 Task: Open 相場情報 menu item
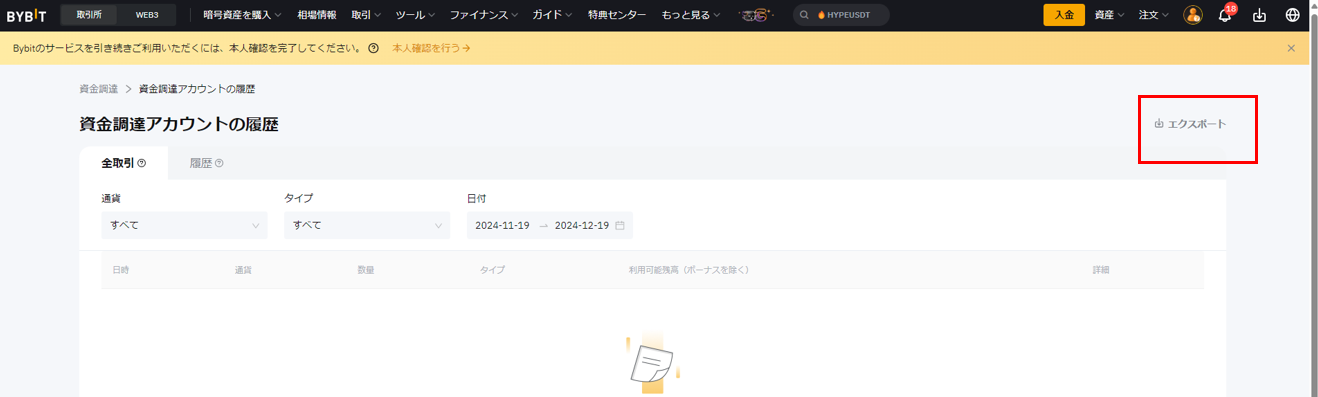tap(317, 15)
